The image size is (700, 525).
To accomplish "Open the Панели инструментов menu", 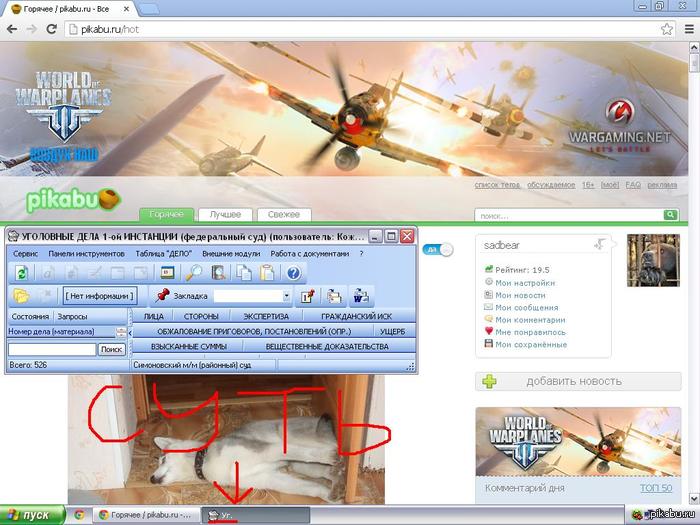I will click(86, 254).
